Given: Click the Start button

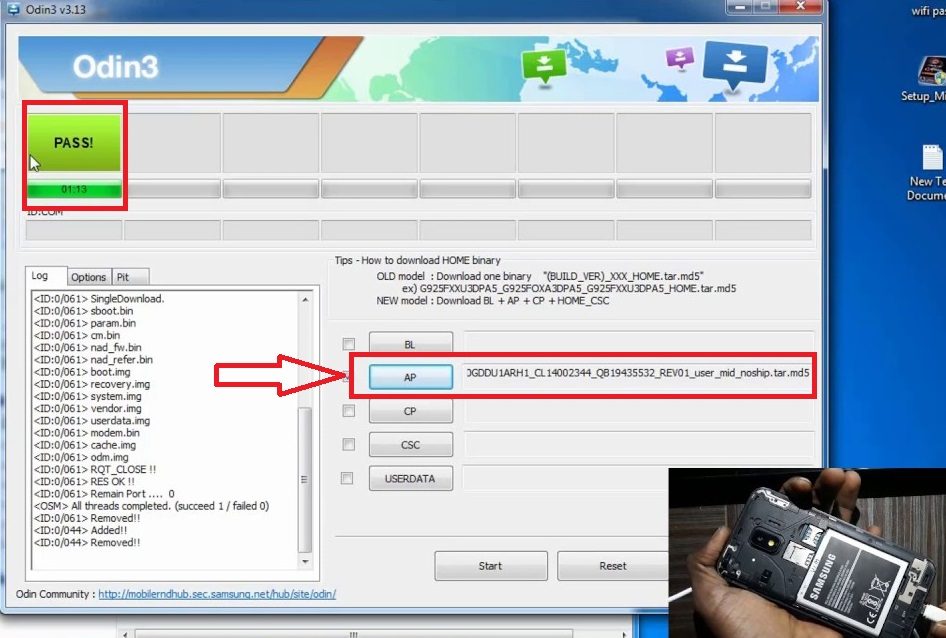Looking at the screenshot, I should 490,566.
